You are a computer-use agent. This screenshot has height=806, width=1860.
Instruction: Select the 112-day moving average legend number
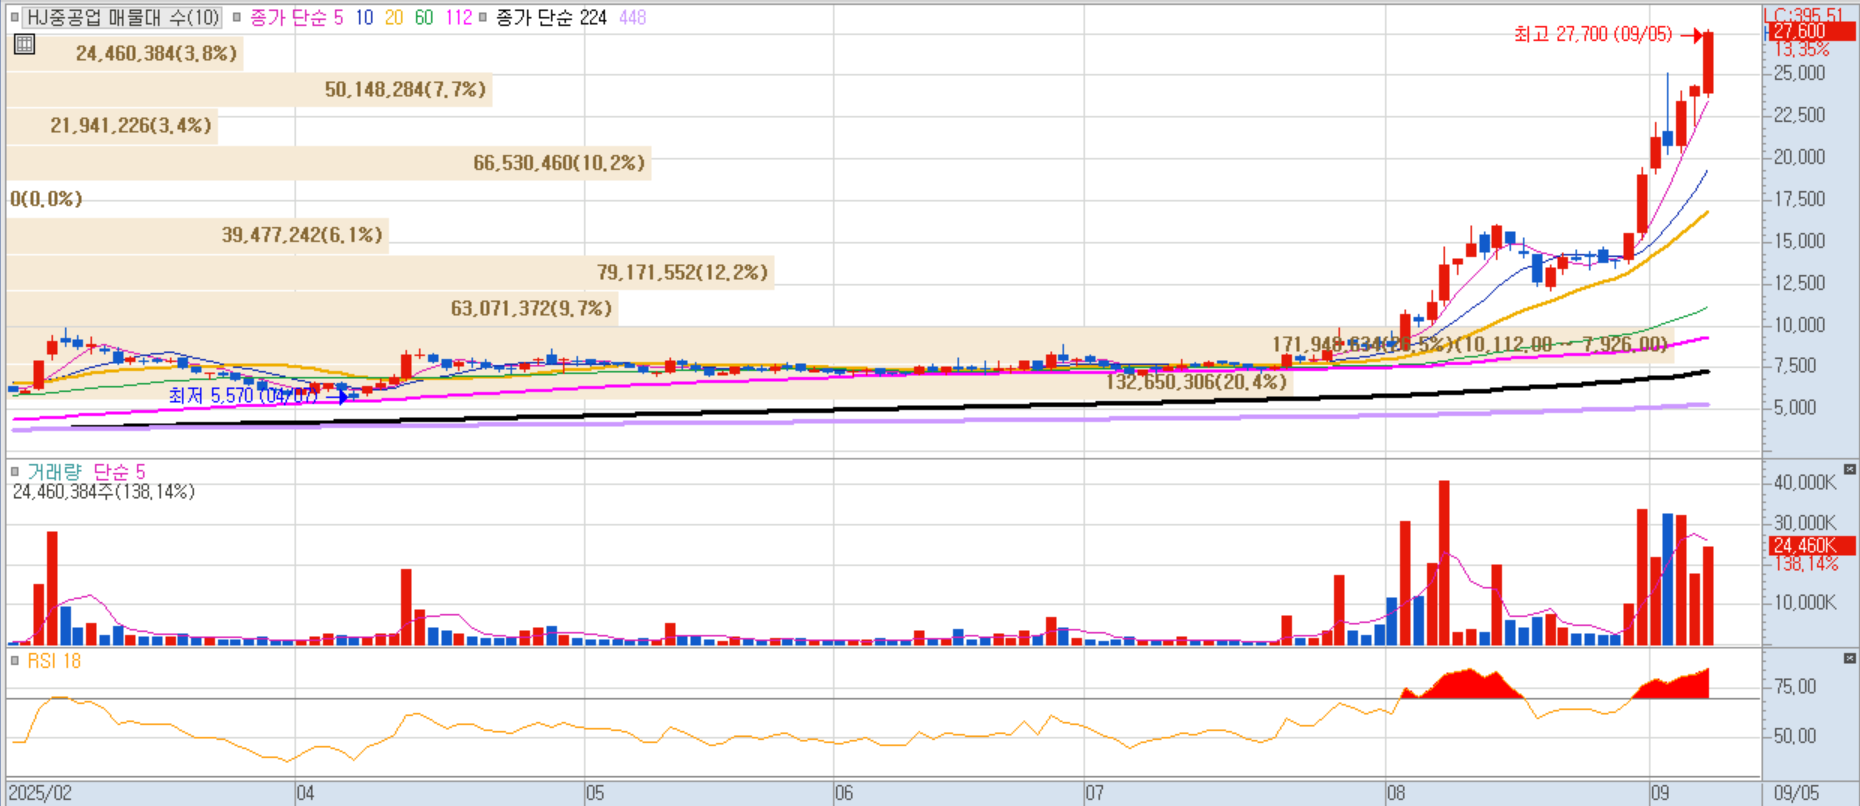pyautogui.click(x=459, y=17)
